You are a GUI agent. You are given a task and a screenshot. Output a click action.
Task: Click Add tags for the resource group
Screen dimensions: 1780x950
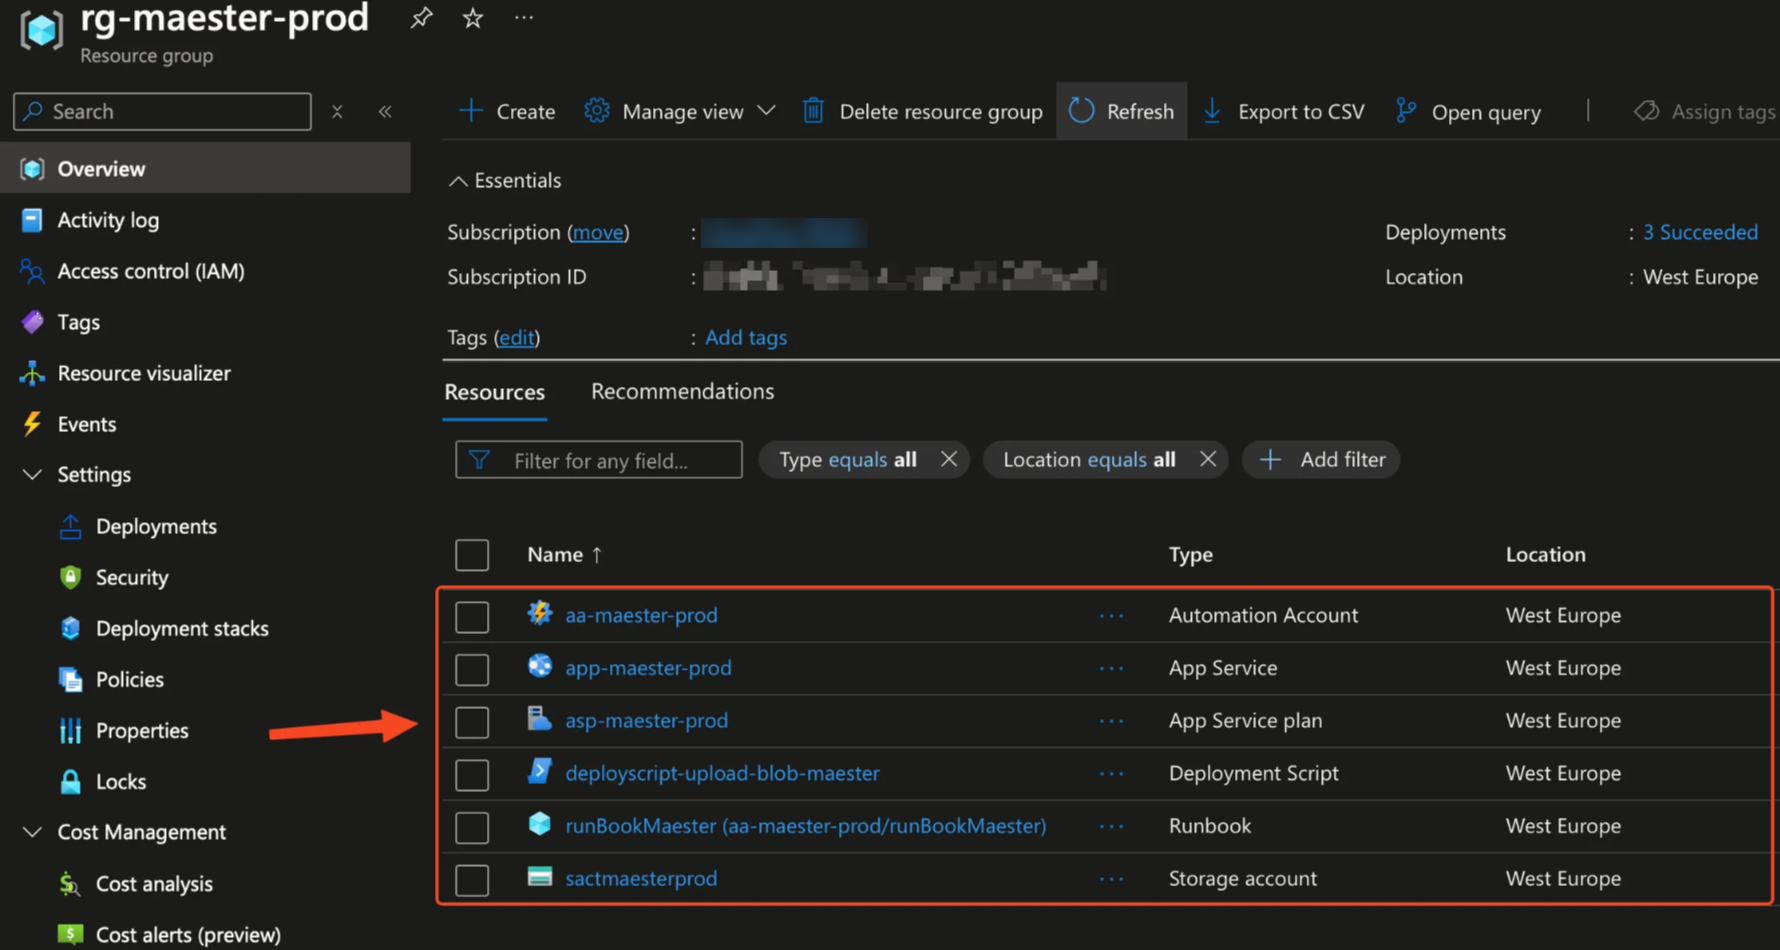(745, 337)
